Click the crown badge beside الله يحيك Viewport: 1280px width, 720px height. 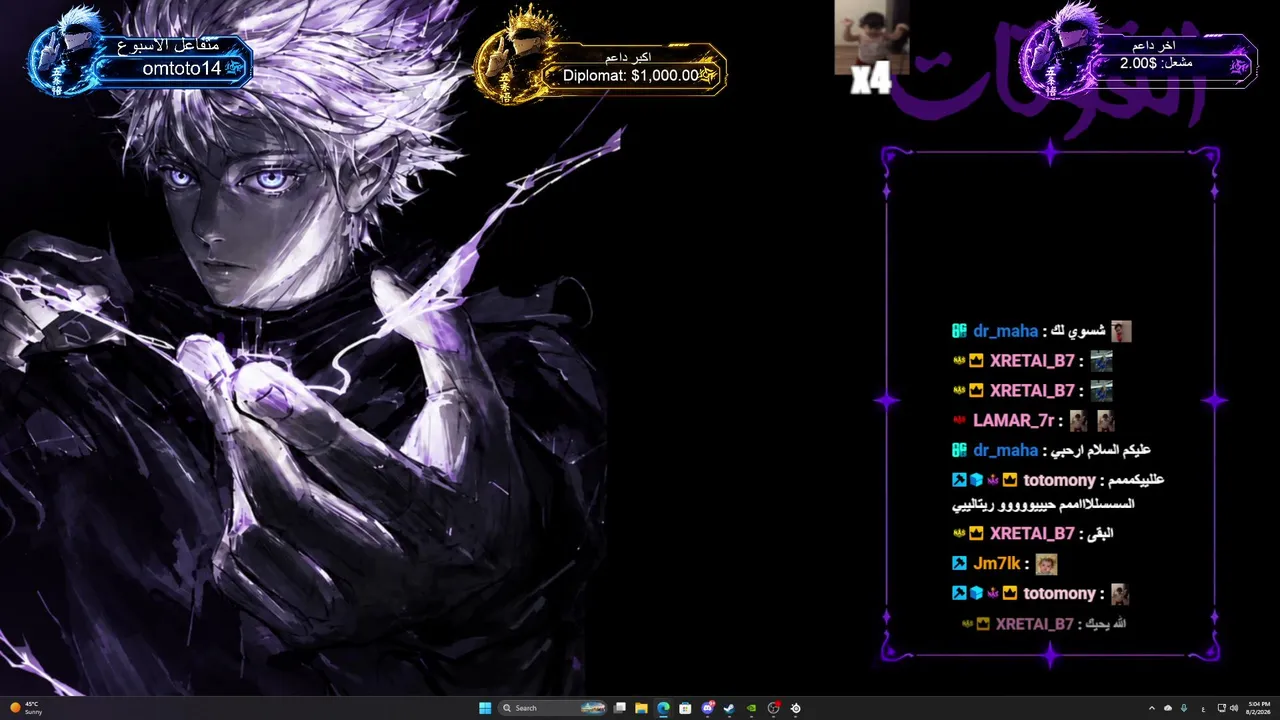click(x=984, y=624)
